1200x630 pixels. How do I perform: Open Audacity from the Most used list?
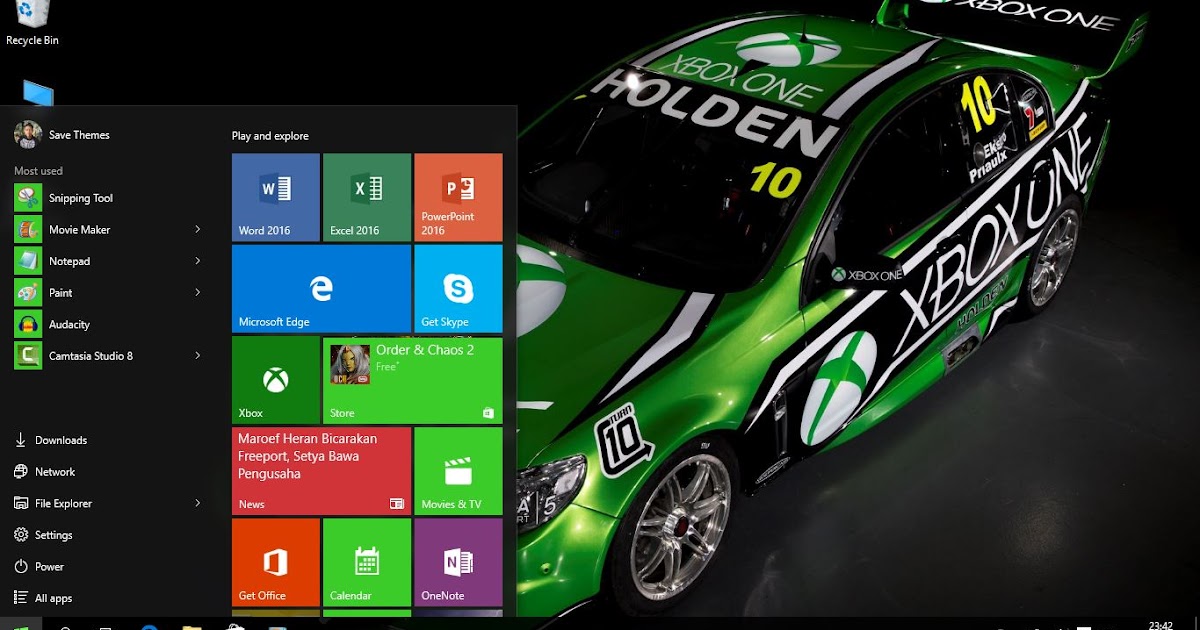[72, 324]
